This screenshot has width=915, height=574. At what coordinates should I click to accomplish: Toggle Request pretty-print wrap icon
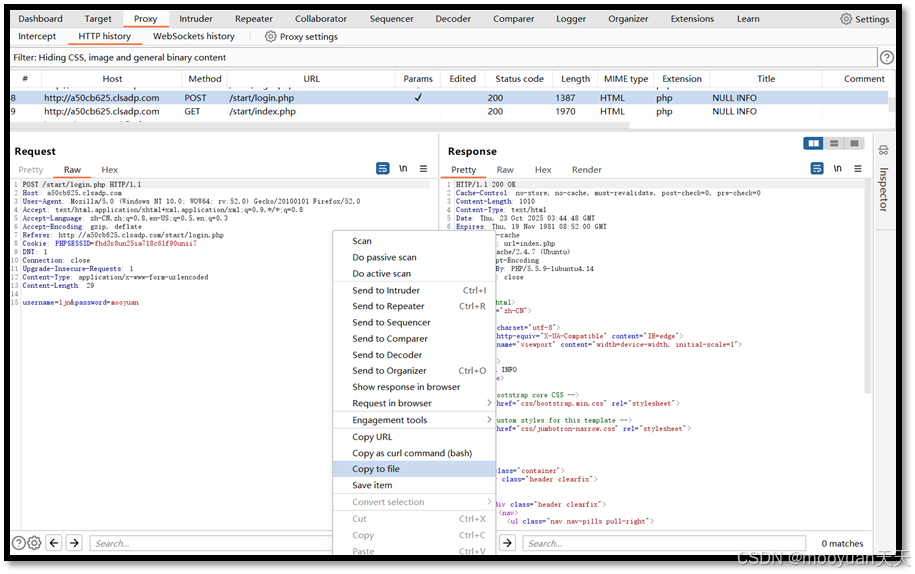click(382, 169)
